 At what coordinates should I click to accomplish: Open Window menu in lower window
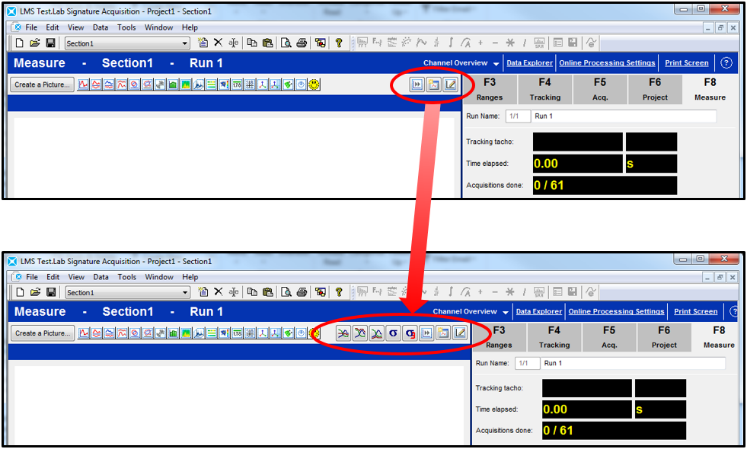(x=159, y=277)
